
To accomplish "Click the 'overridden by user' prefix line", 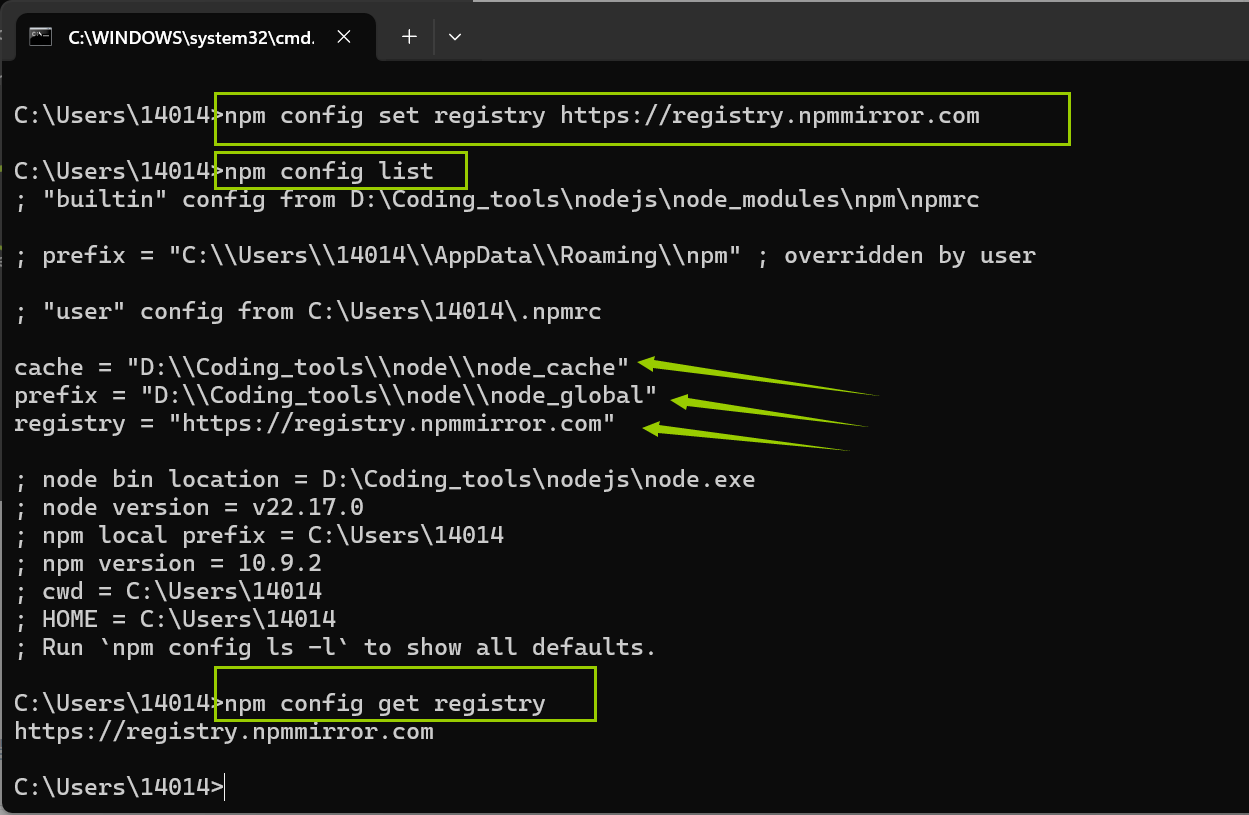I will tap(525, 255).
